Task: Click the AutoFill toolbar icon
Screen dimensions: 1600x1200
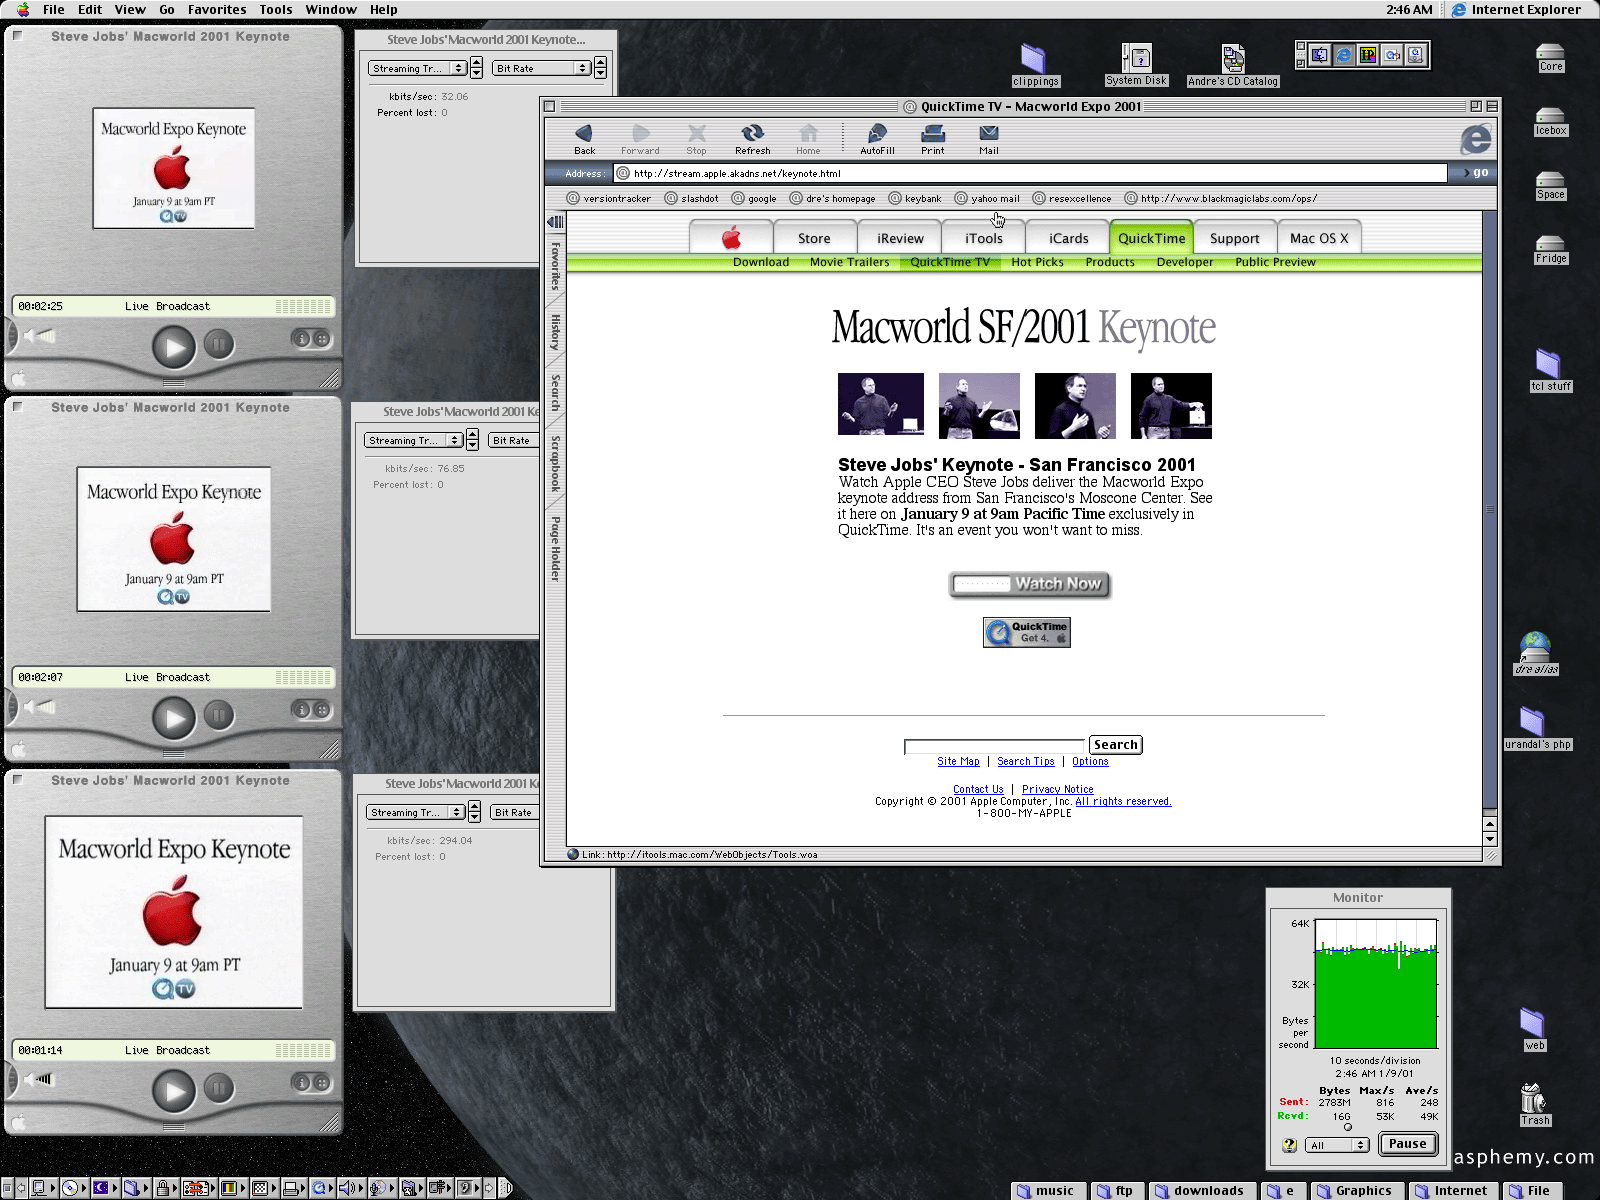Action: 877,135
